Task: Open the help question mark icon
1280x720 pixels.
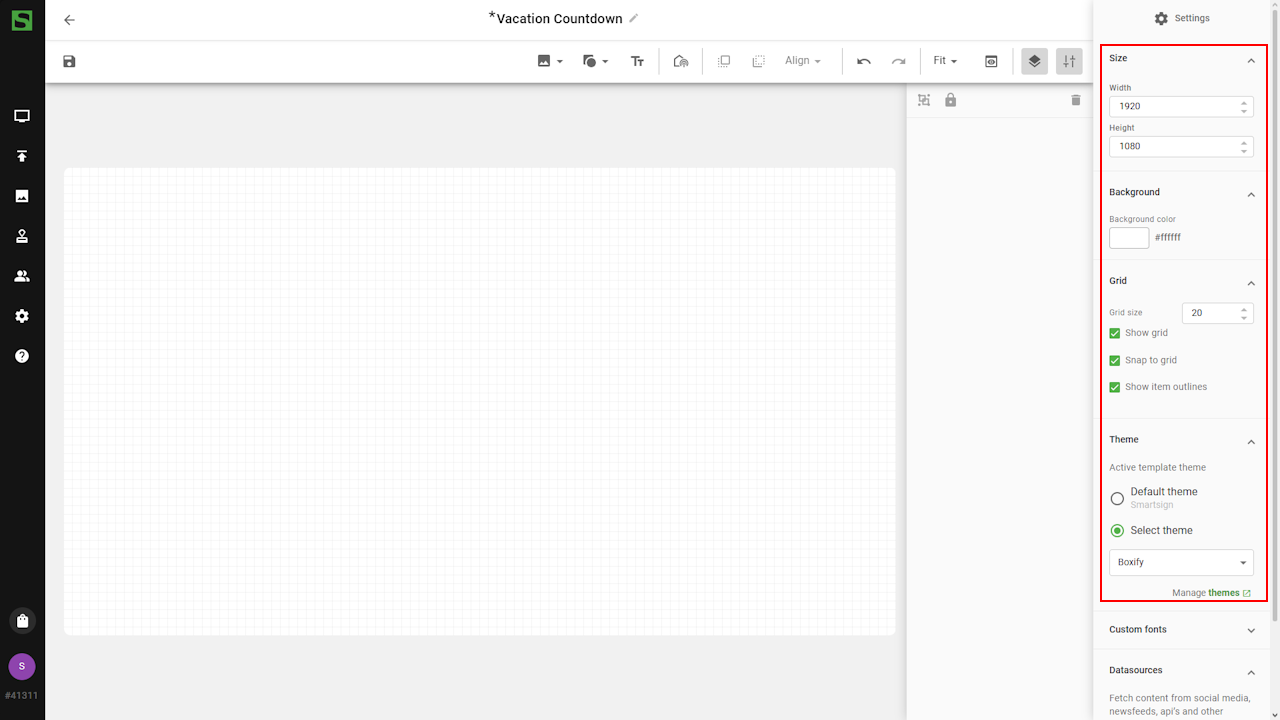Action: 22,356
